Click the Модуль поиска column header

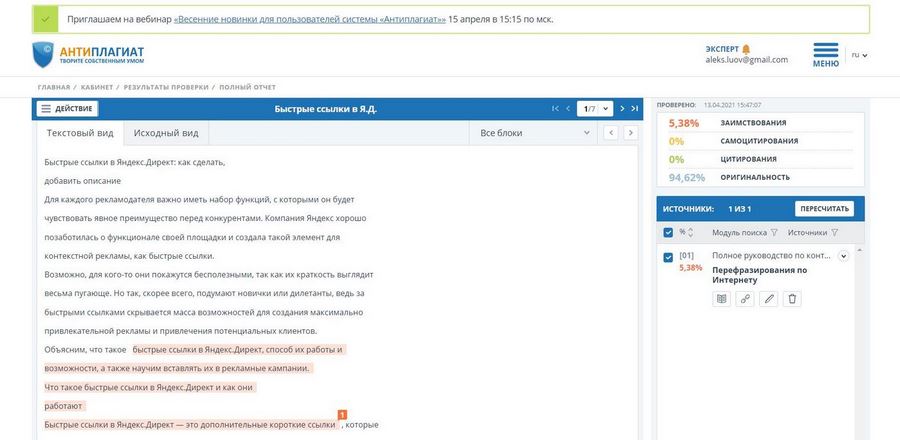pyautogui.click(x=739, y=233)
